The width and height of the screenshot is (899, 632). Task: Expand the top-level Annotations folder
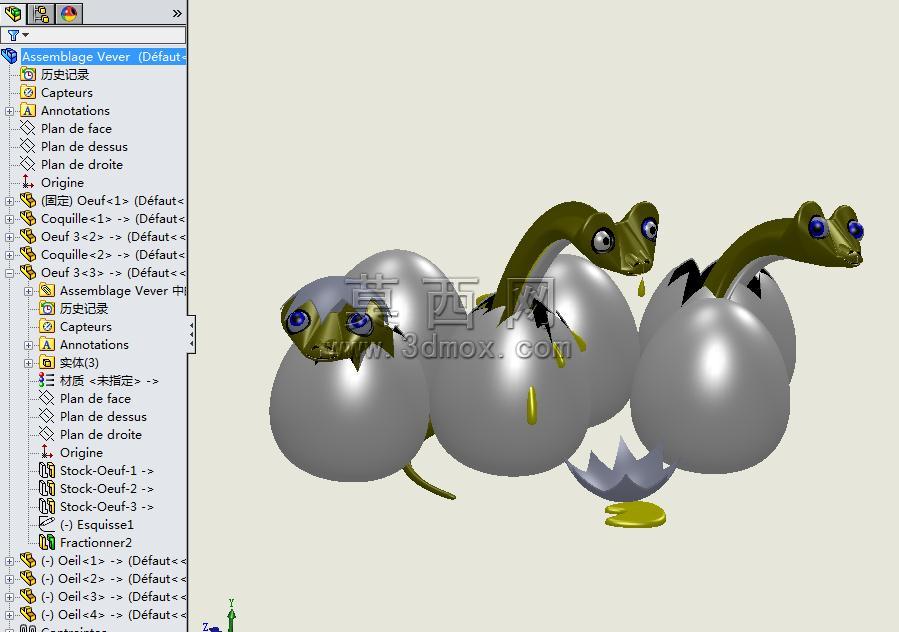click(x=9, y=111)
